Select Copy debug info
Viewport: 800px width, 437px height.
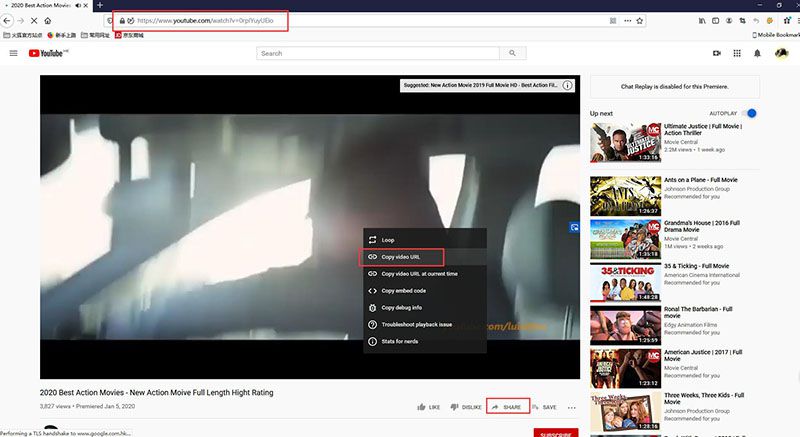pos(424,307)
